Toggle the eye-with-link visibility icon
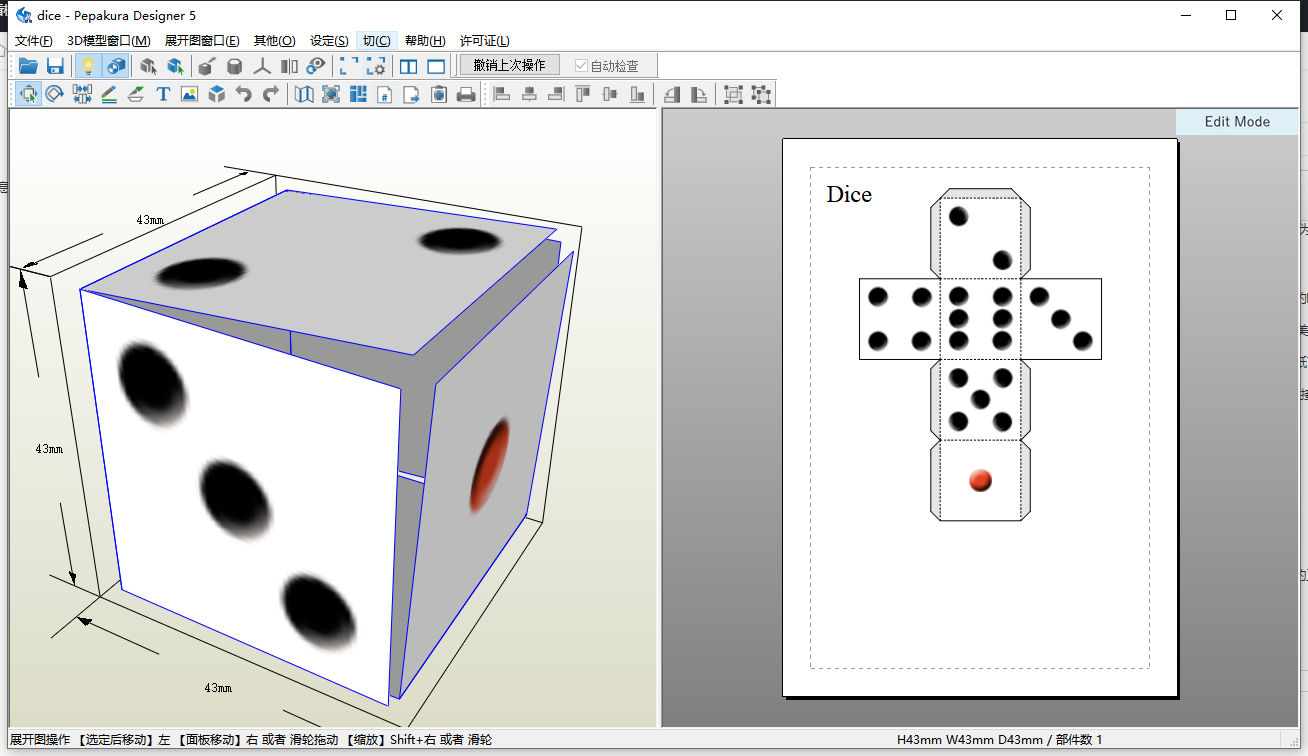This screenshot has height=756, width=1308. [316, 66]
